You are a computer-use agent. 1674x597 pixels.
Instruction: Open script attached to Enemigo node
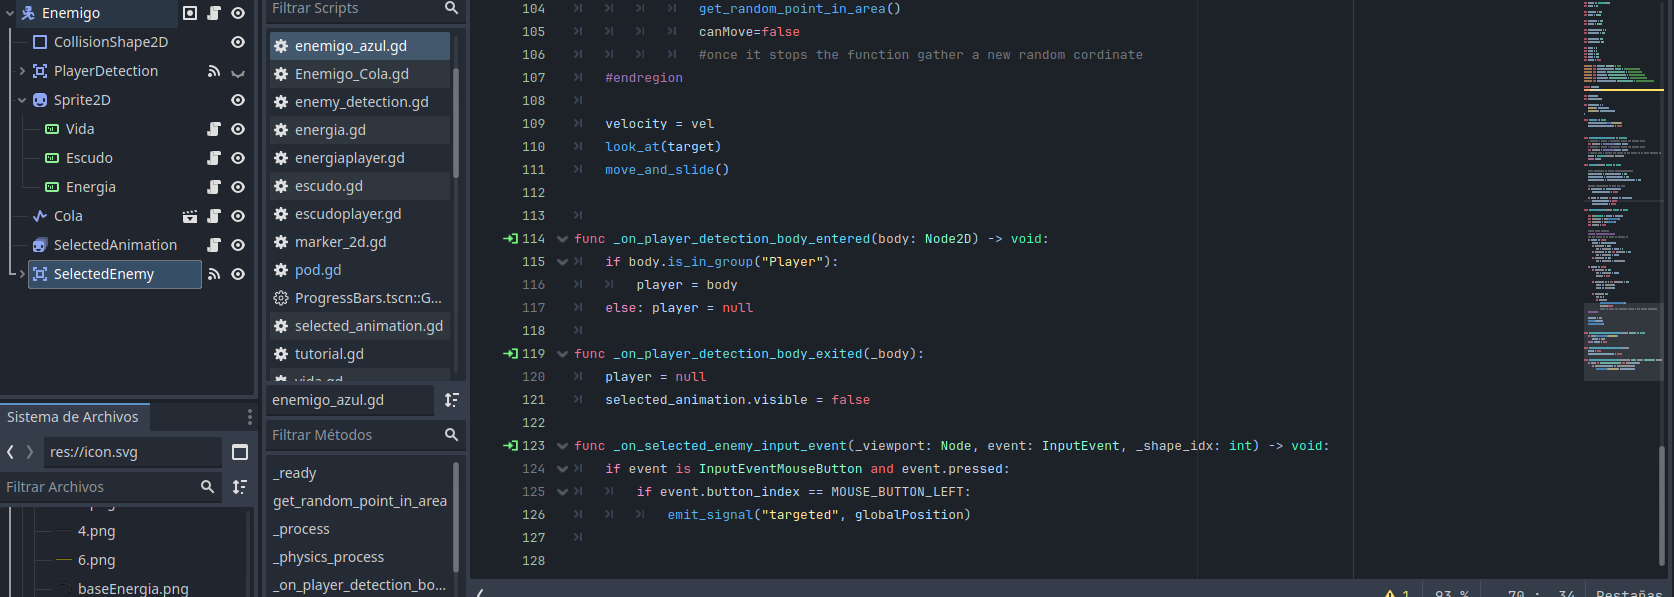click(x=214, y=13)
